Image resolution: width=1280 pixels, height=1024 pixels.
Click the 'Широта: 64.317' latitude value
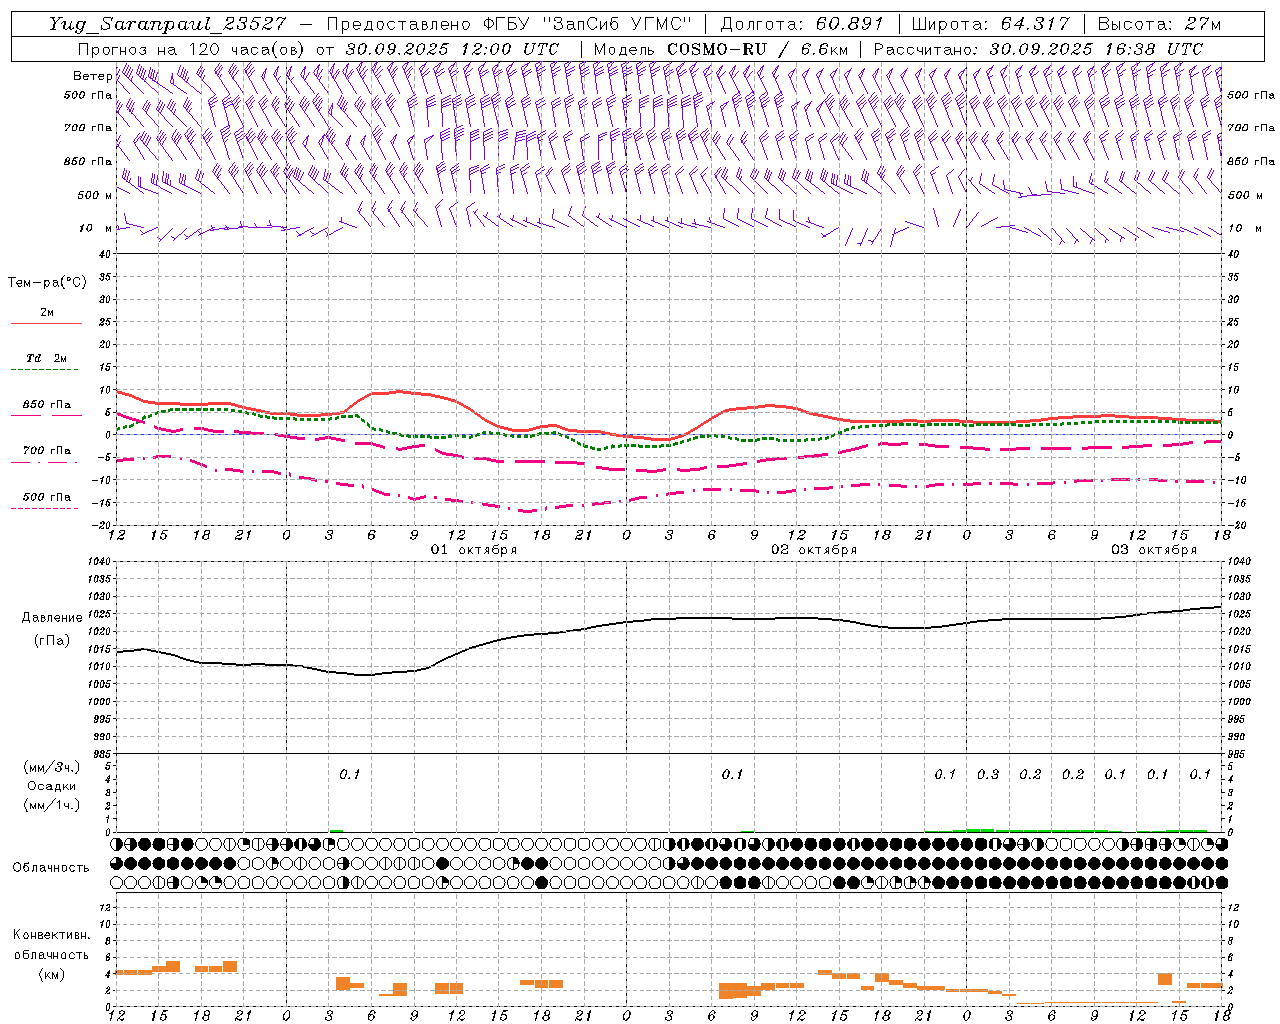click(990, 24)
